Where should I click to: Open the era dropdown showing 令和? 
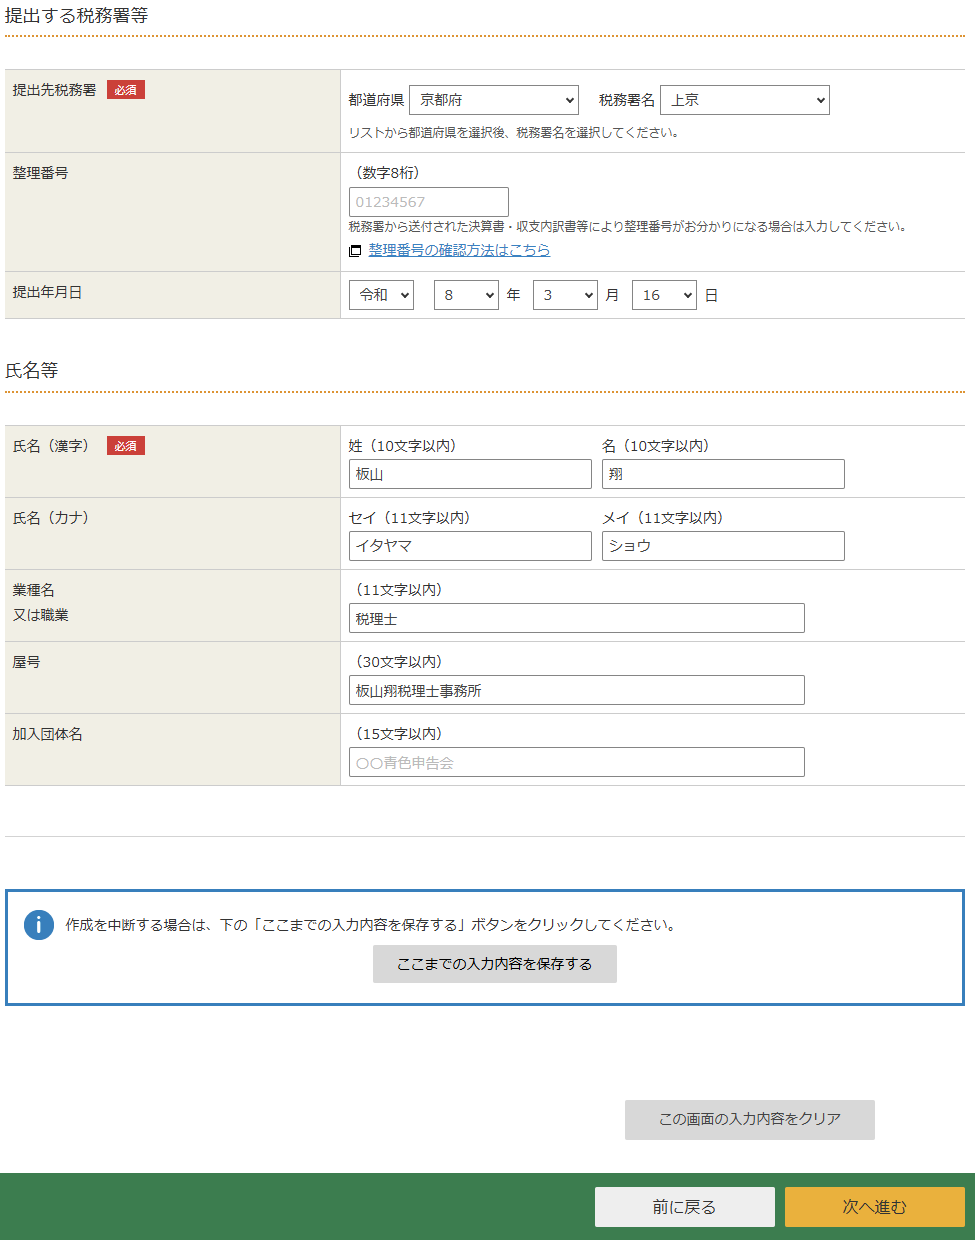[x=381, y=295]
